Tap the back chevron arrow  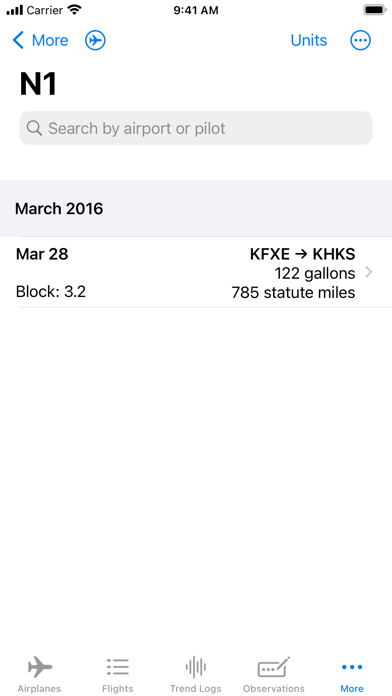click(x=18, y=40)
